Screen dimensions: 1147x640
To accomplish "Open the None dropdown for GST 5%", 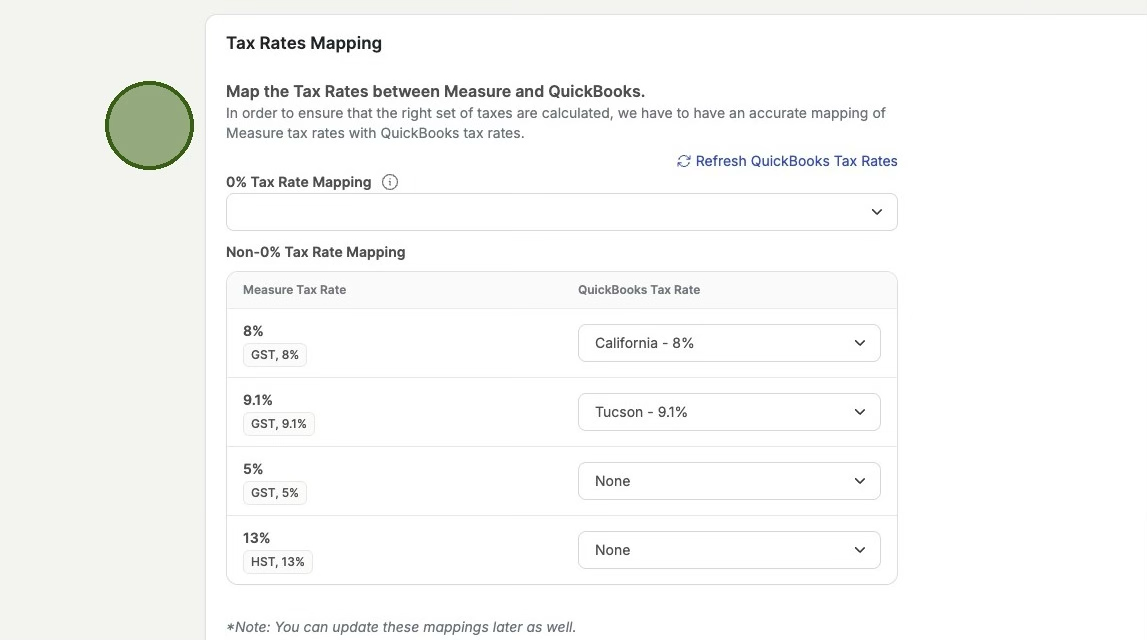I will pyautogui.click(x=728, y=481).
